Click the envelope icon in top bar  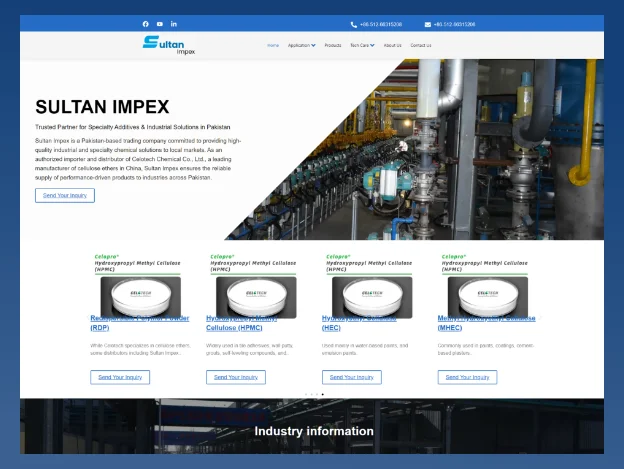428,24
